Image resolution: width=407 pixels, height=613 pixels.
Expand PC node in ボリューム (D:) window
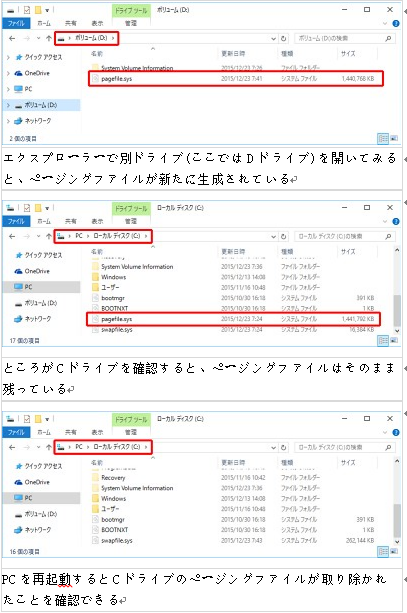[x=8, y=89]
